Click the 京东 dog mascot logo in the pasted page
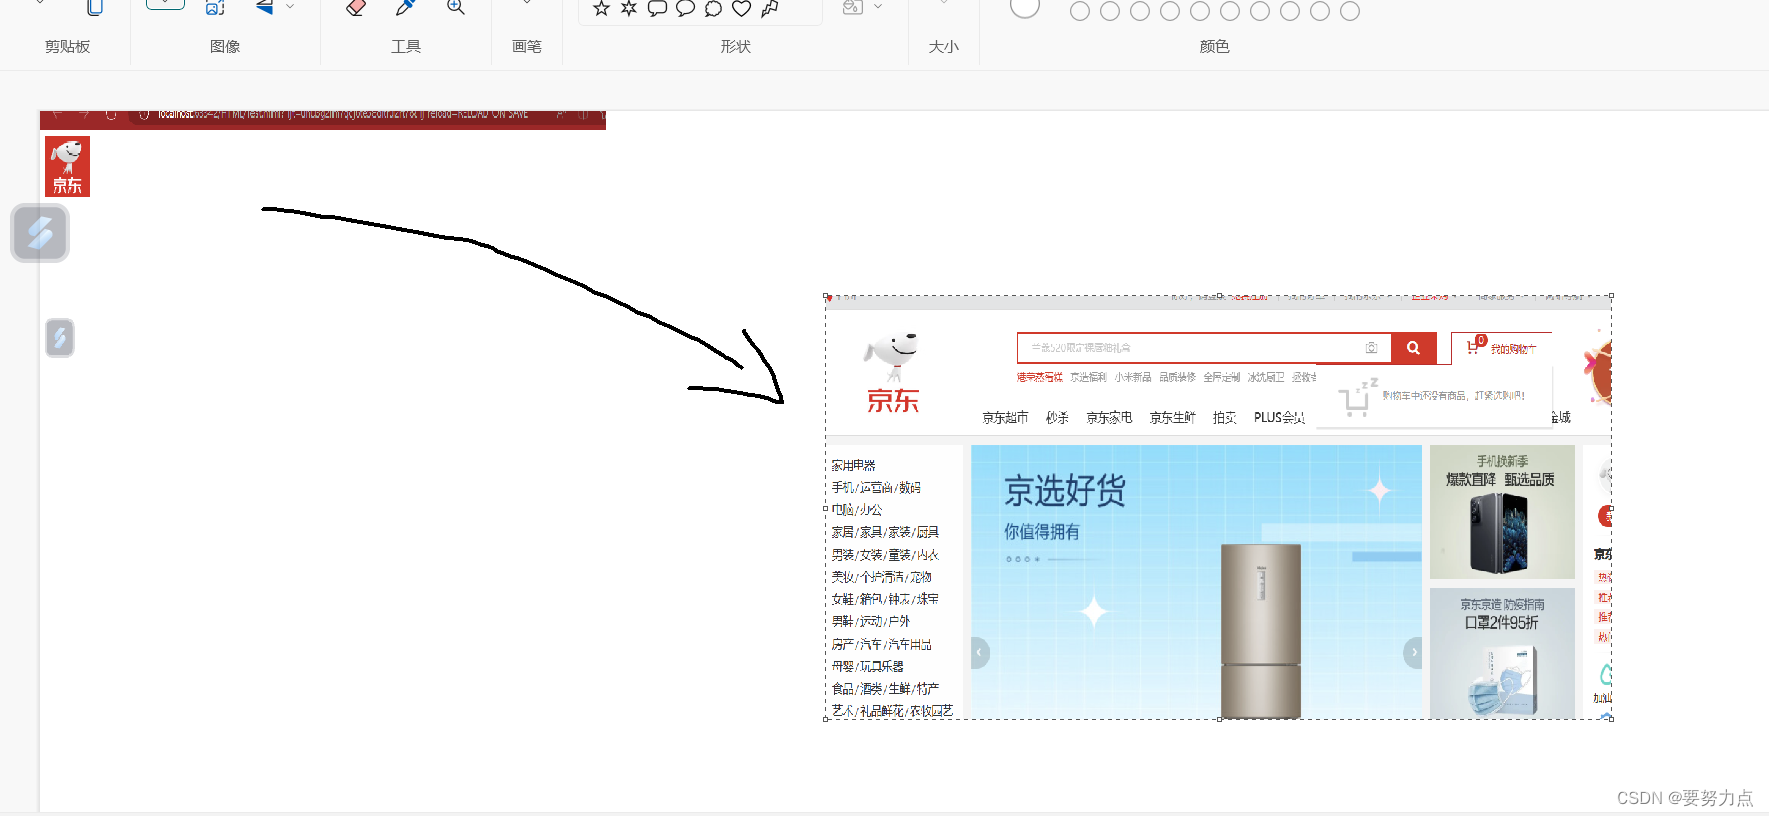The height and width of the screenshot is (816, 1769). pos(892,373)
